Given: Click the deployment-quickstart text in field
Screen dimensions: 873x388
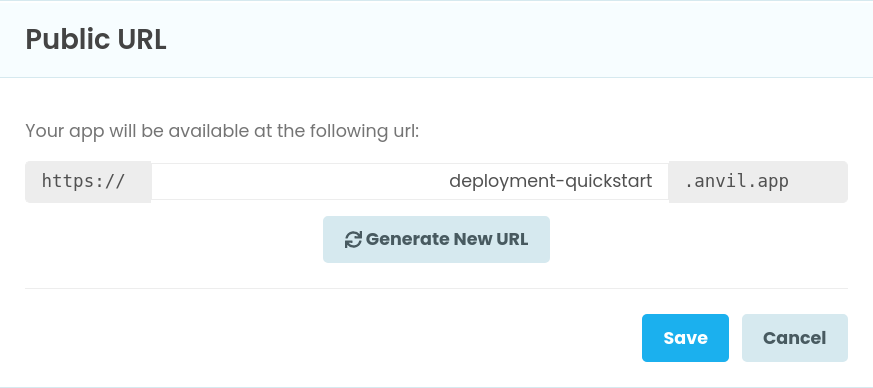Looking at the screenshot, I should (551, 181).
